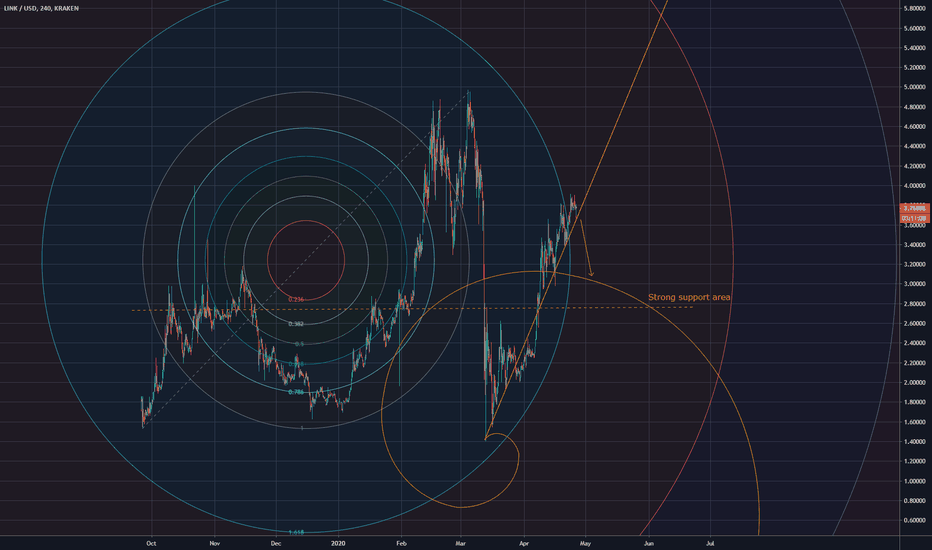932x550 pixels.
Task: Click the 'Strong support area' annotation text
Action: pos(689,297)
